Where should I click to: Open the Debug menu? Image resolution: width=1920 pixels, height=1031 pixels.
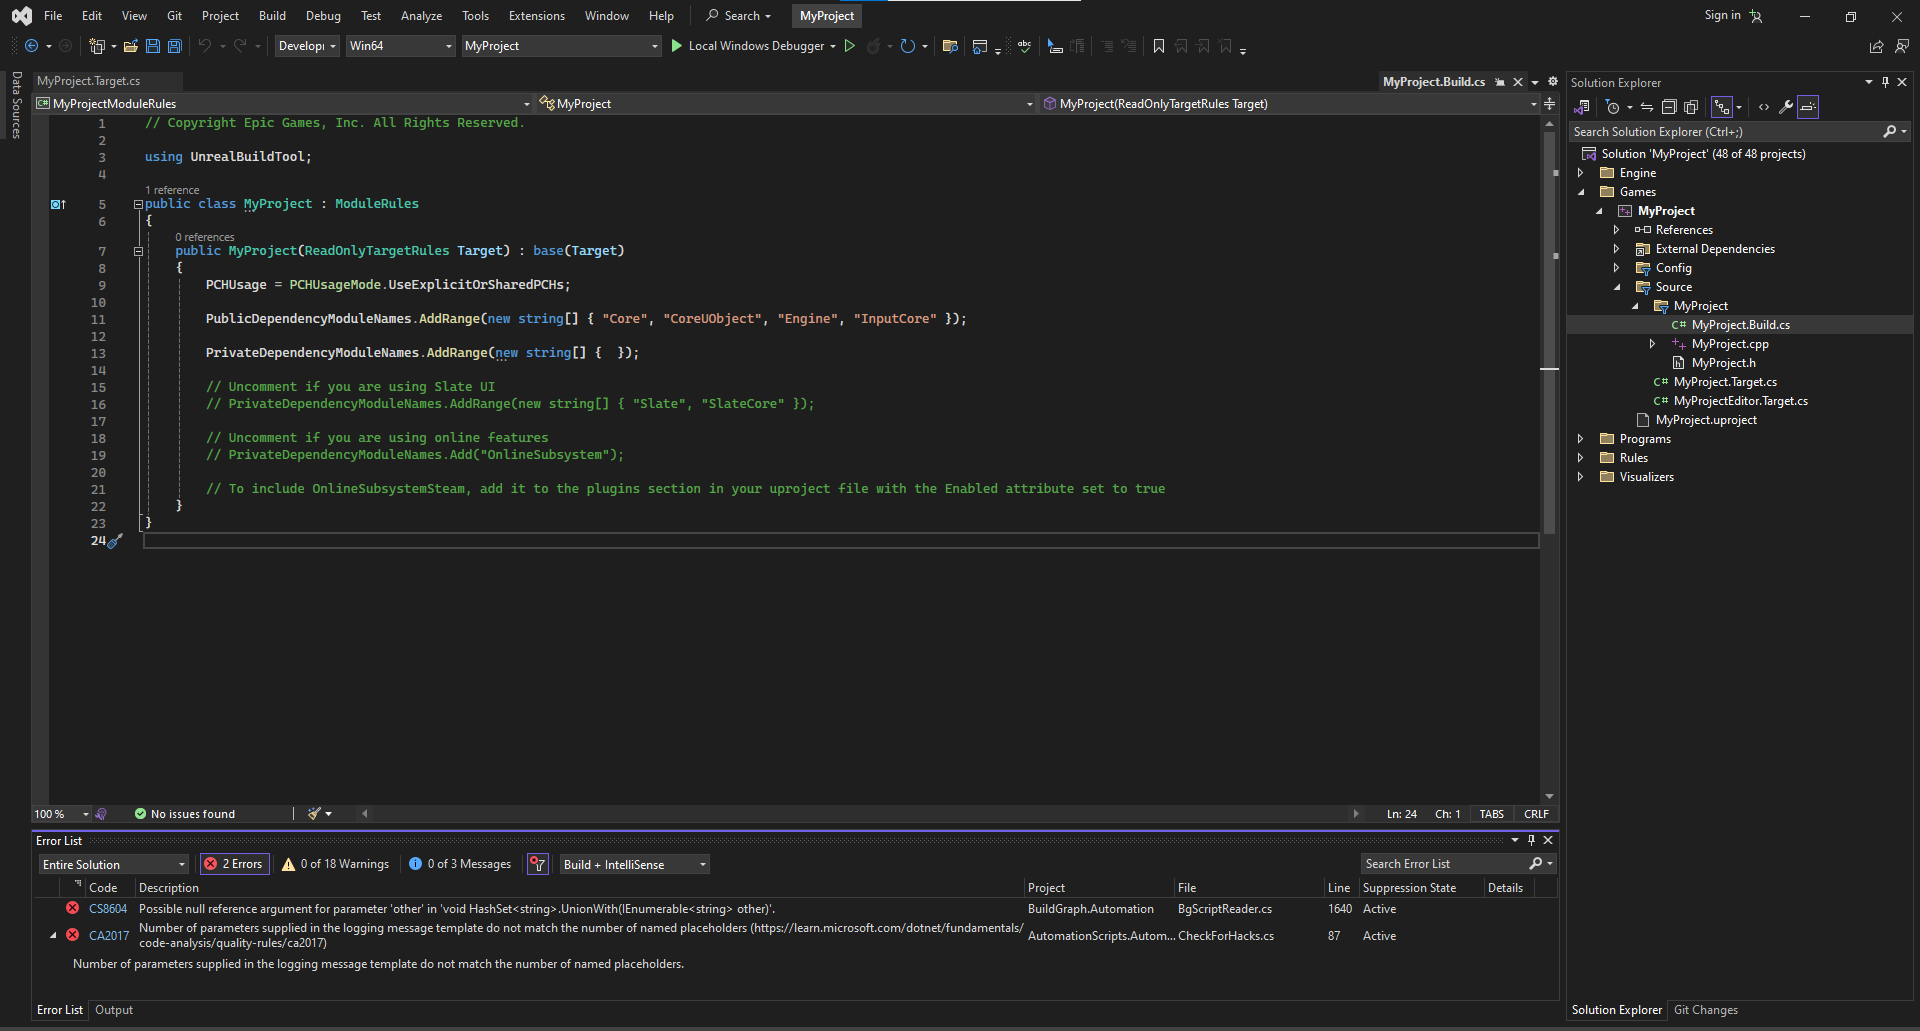click(323, 16)
